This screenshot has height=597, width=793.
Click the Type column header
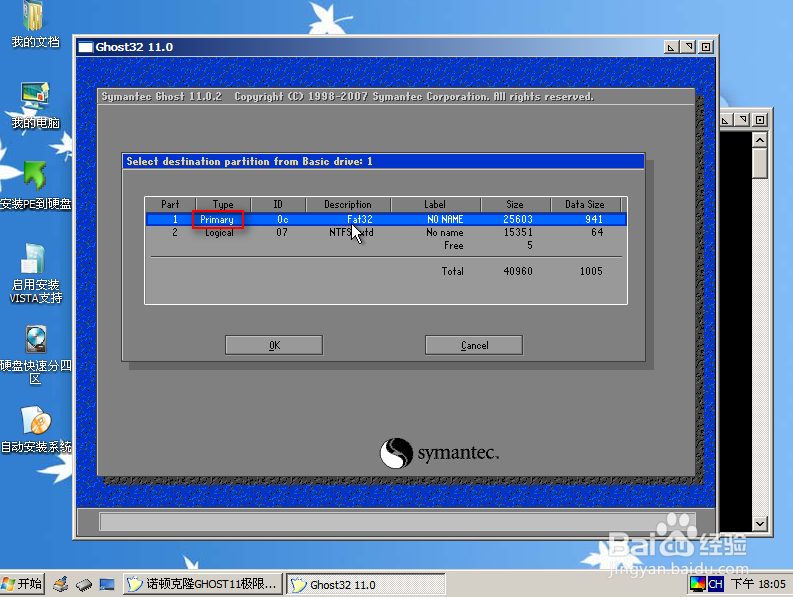coord(223,204)
